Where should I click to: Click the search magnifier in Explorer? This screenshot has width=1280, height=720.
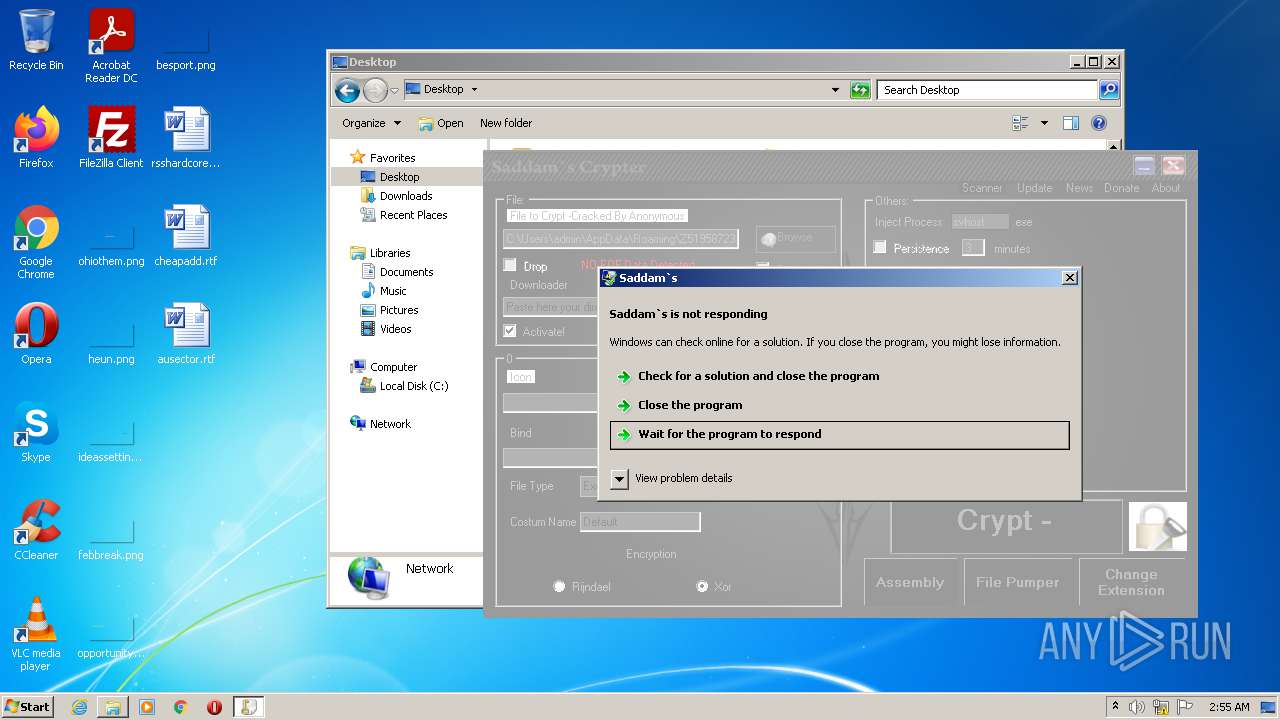(x=1108, y=90)
